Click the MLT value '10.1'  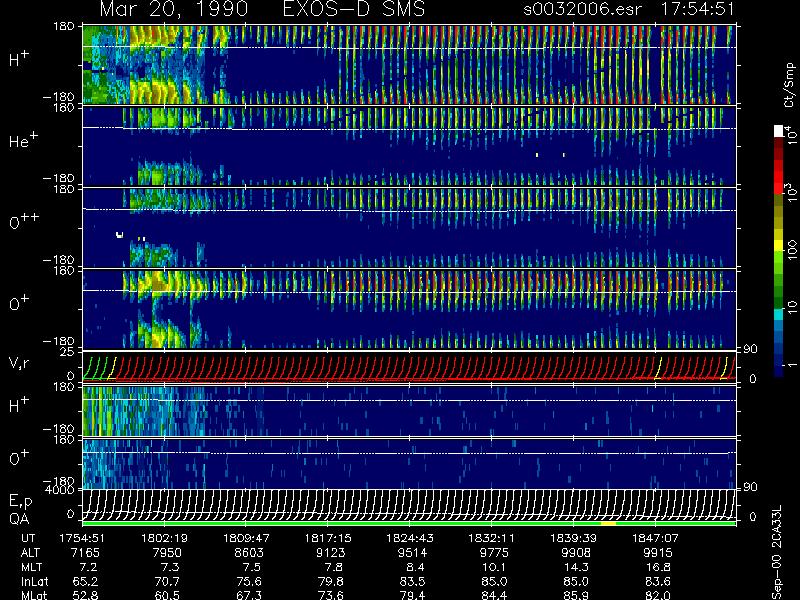494,567
